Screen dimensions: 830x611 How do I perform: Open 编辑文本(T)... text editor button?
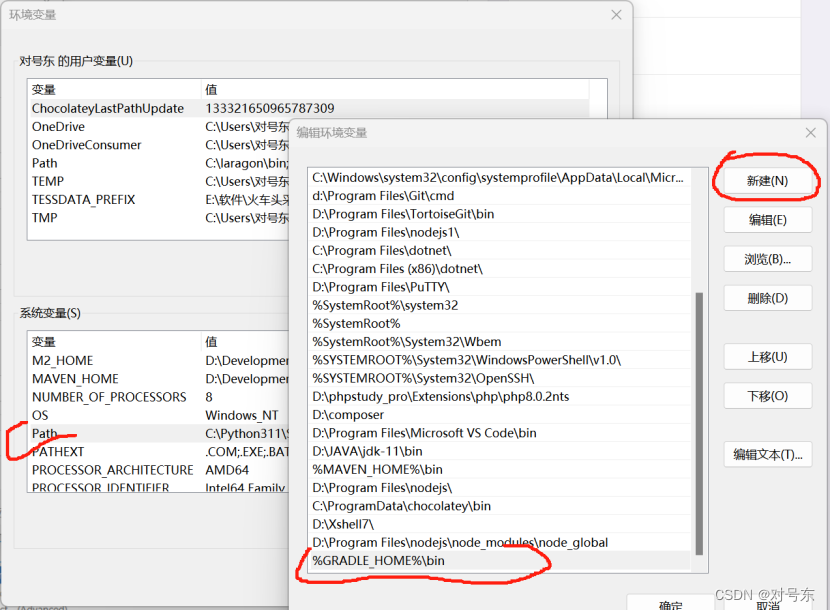pyautogui.click(x=767, y=454)
